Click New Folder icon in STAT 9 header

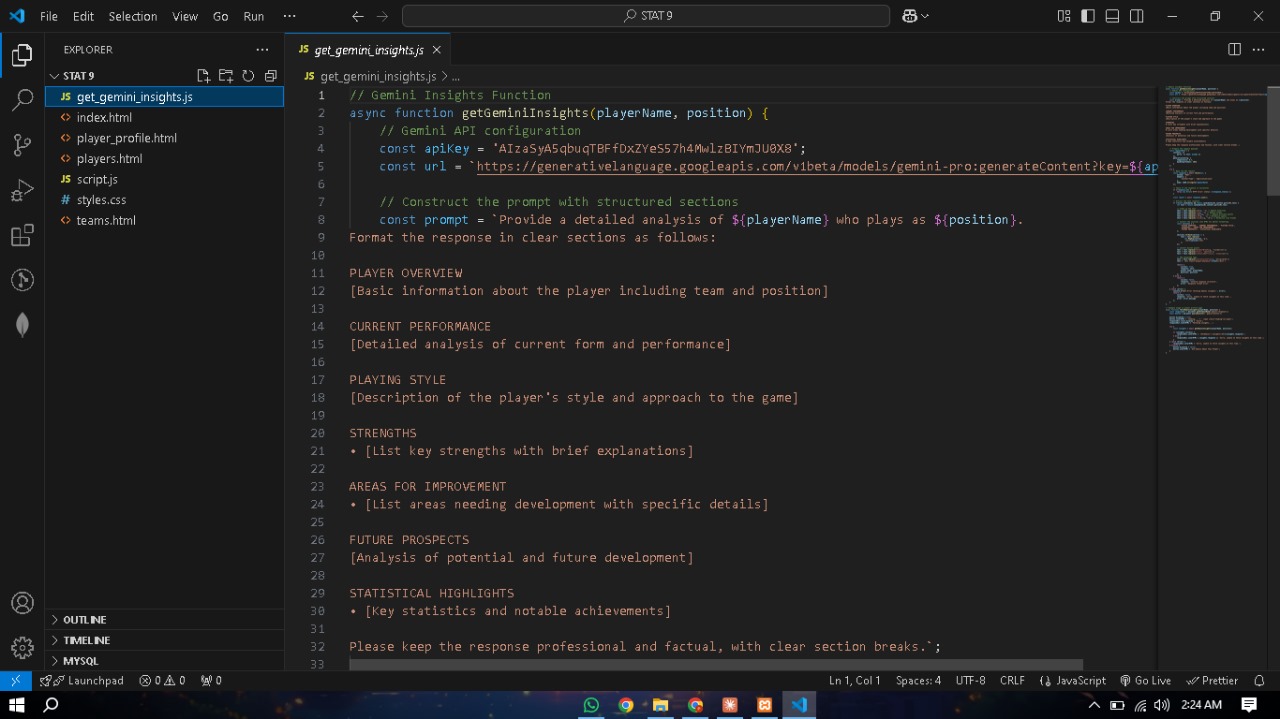coord(226,76)
